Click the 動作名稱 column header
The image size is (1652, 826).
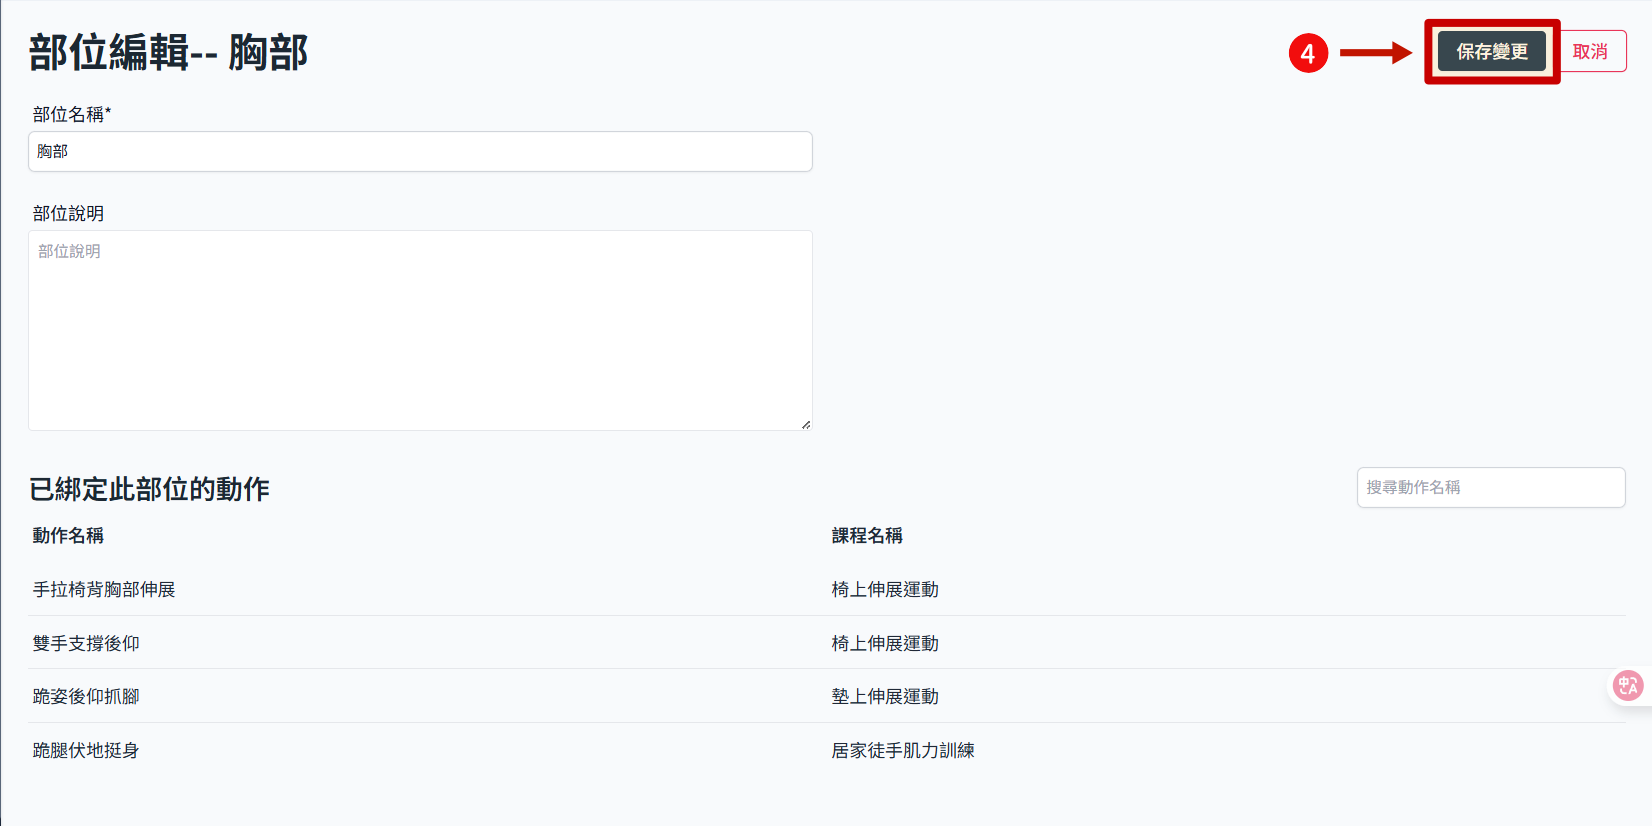point(68,535)
